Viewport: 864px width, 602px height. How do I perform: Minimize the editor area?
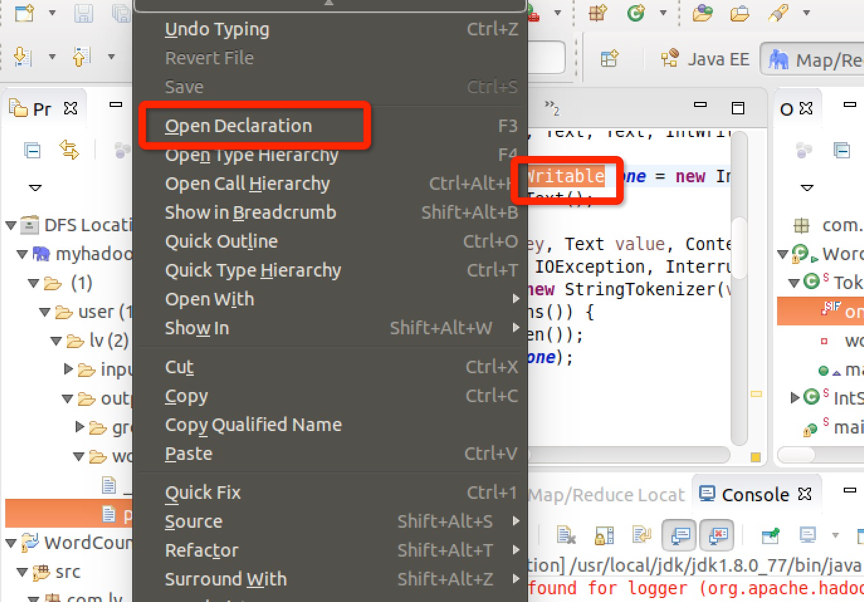(700, 104)
